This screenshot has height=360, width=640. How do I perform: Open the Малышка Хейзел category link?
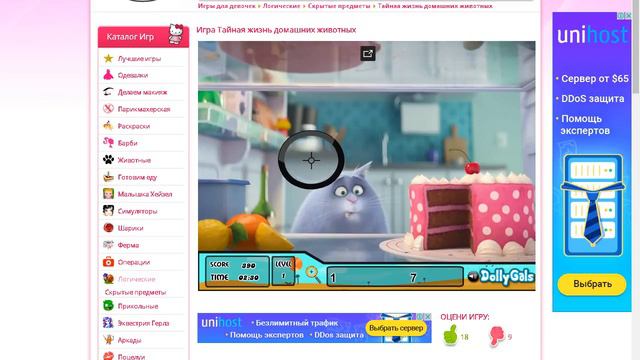(145, 194)
